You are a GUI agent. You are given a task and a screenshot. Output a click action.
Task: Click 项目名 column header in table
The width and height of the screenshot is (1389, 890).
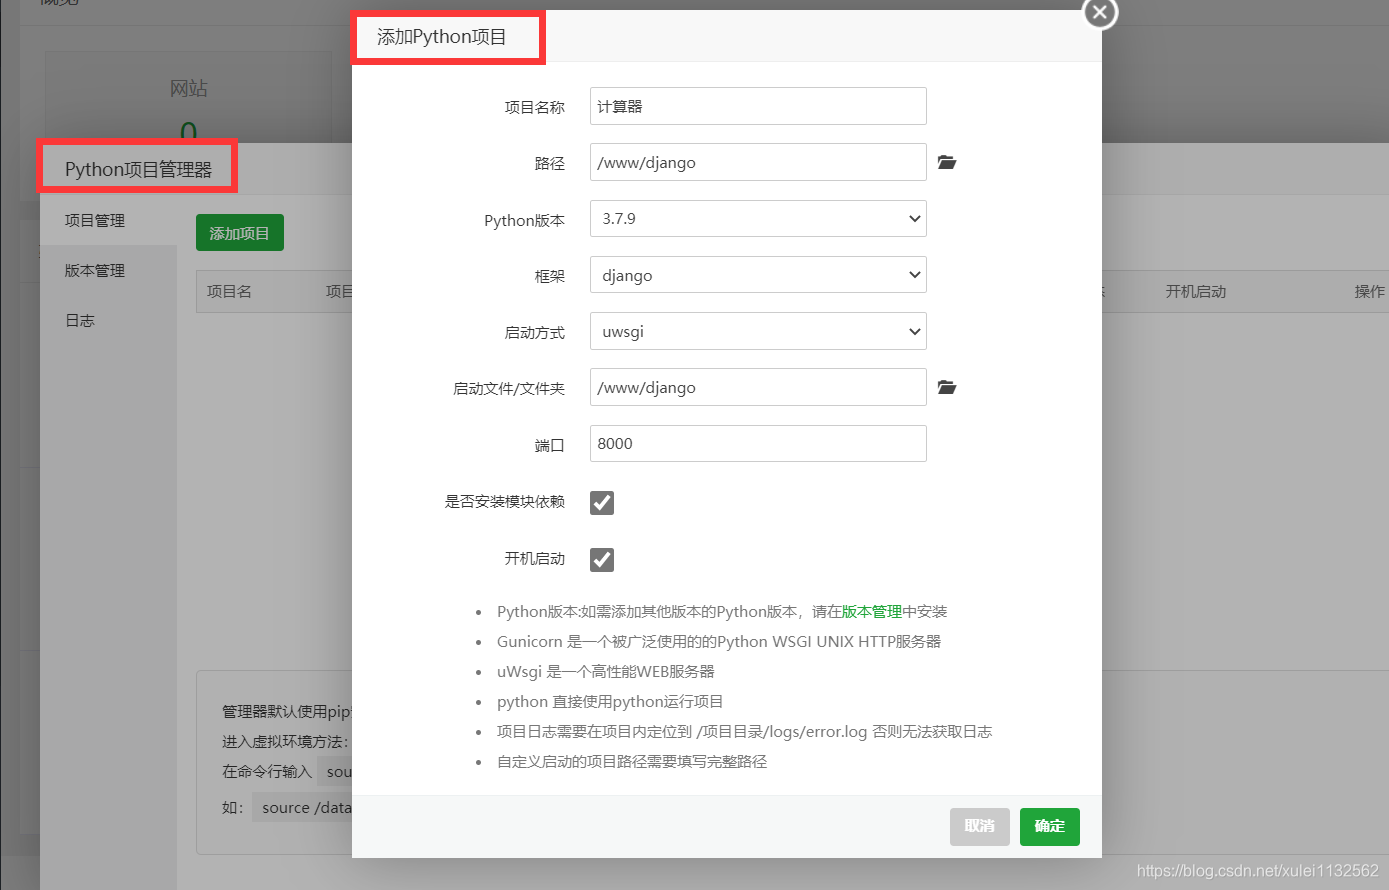229,291
